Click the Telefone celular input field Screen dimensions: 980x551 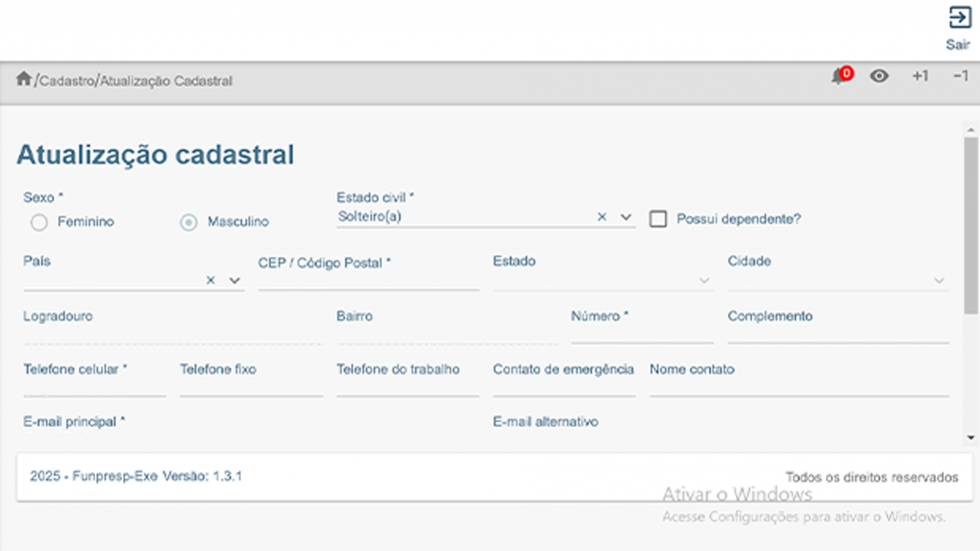click(94, 388)
